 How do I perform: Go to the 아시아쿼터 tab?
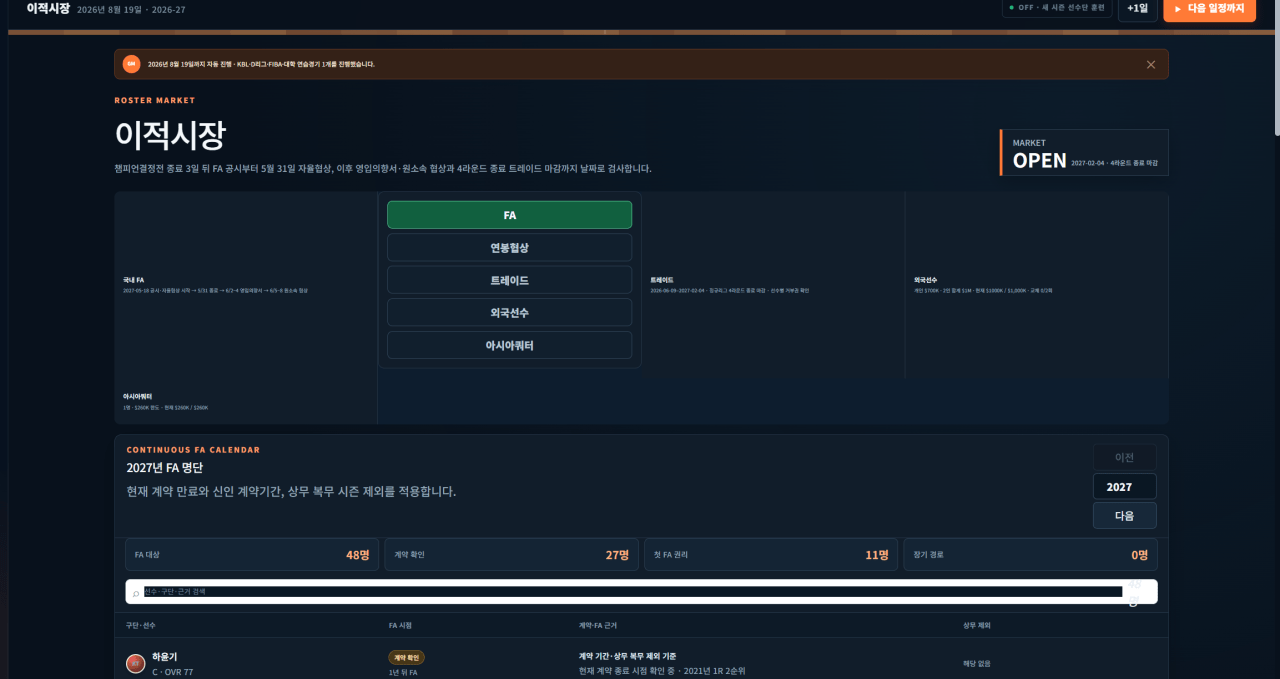pyautogui.click(x=510, y=345)
